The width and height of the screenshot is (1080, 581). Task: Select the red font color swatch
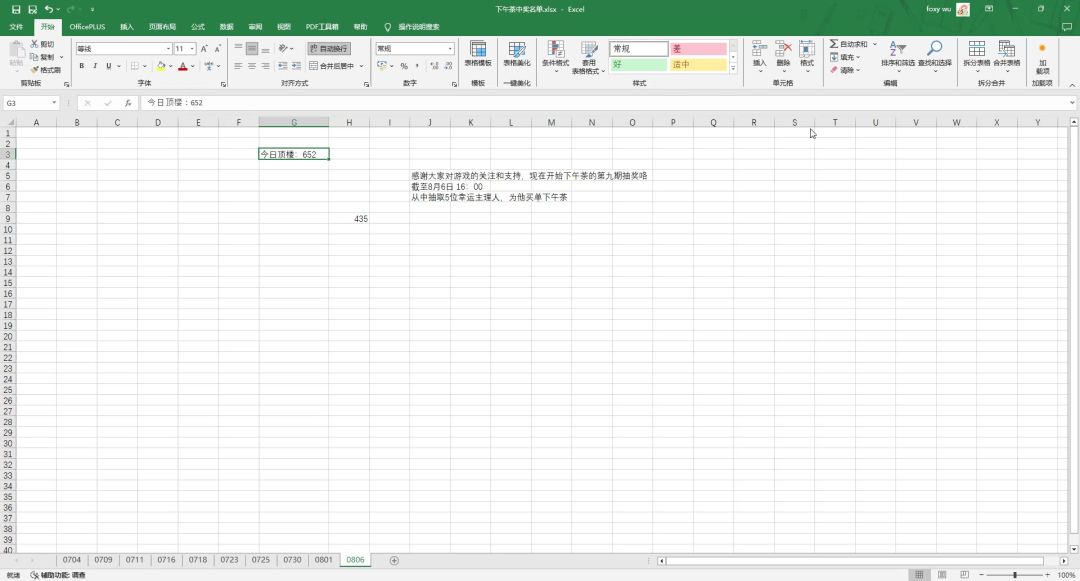(x=183, y=66)
